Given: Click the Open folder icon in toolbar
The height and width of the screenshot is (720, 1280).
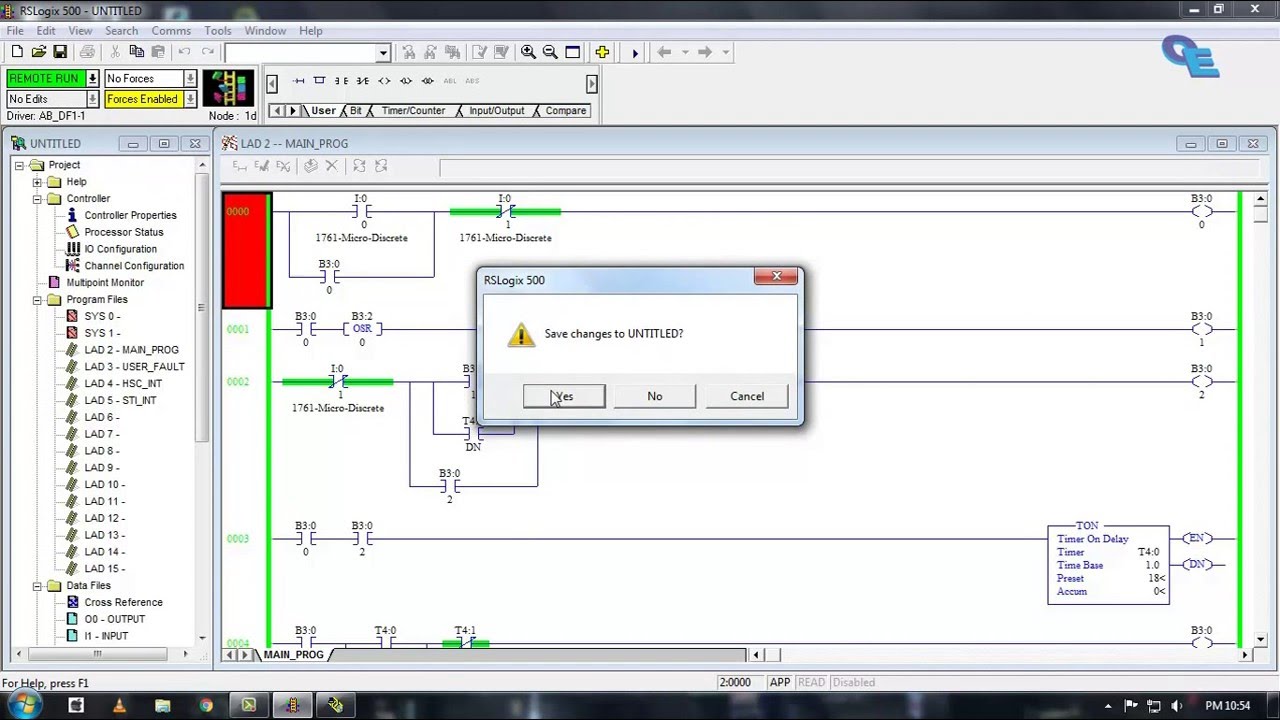Looking at the screenshot, I should pos(38,52).
